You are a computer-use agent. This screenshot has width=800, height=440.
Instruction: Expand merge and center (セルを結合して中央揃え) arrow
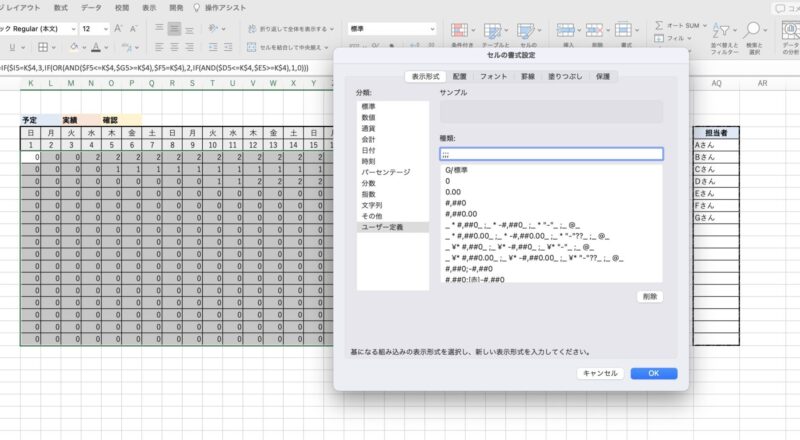point(327,47)
